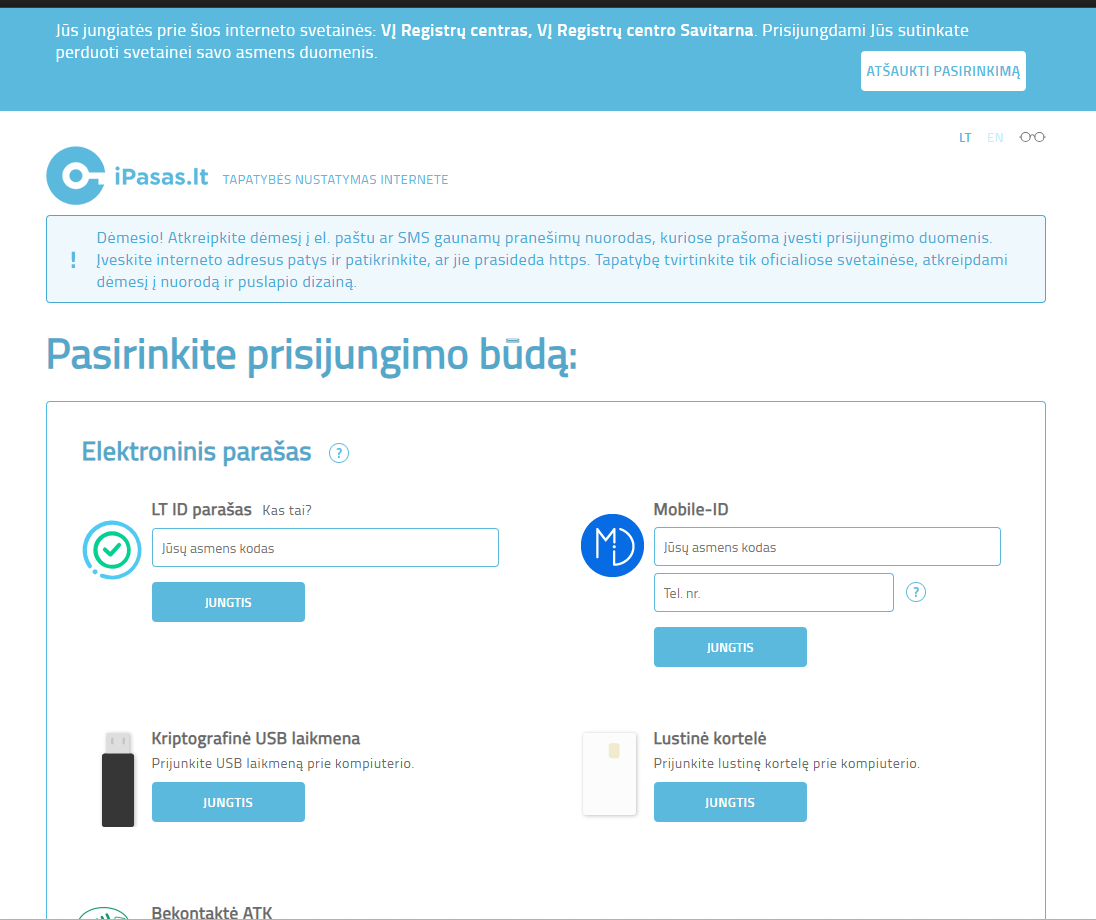1096x920 pixels.
Task: Click the iPasas.lt brand text
Action: (161, 177)
